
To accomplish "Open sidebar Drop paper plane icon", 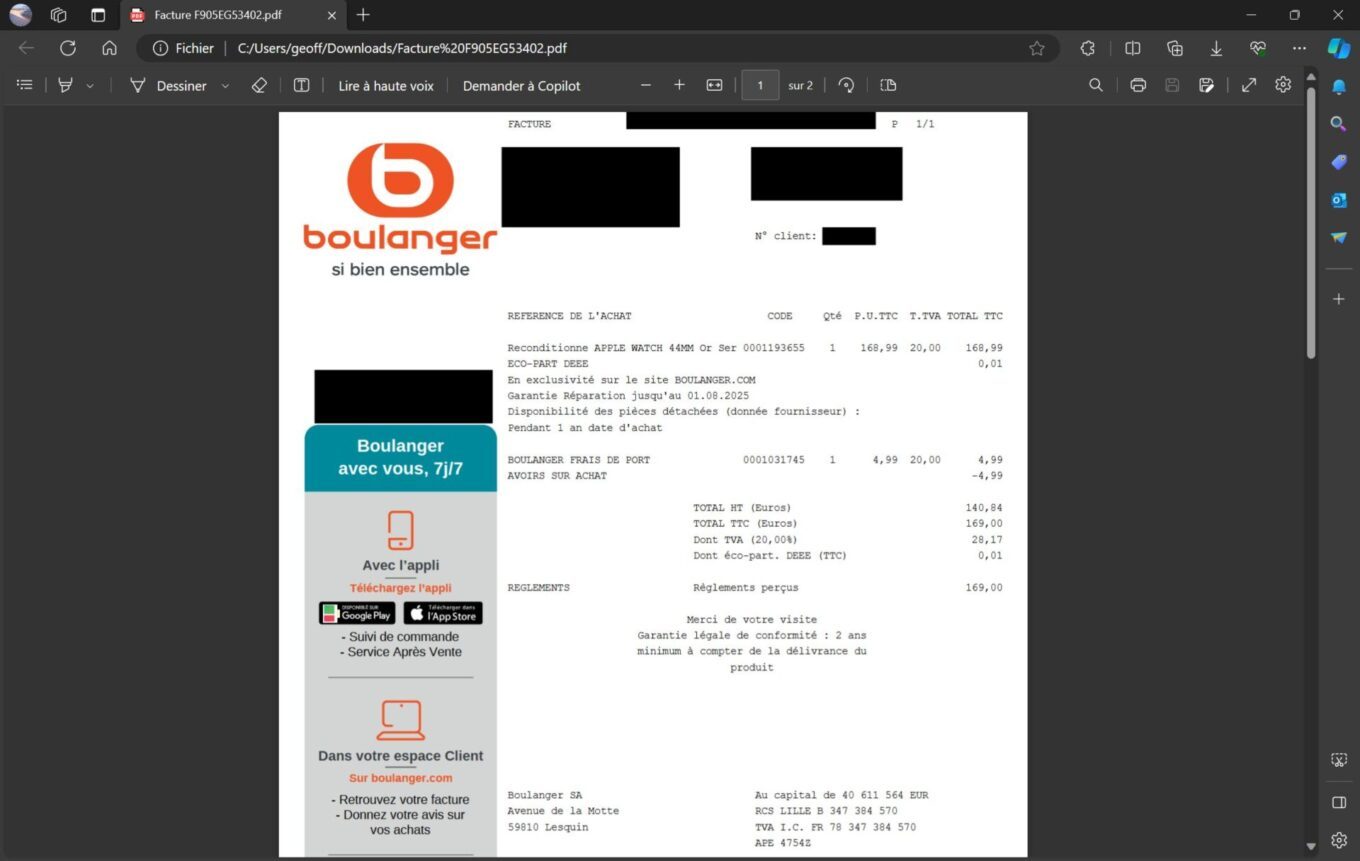I will tap(1339, 238).
